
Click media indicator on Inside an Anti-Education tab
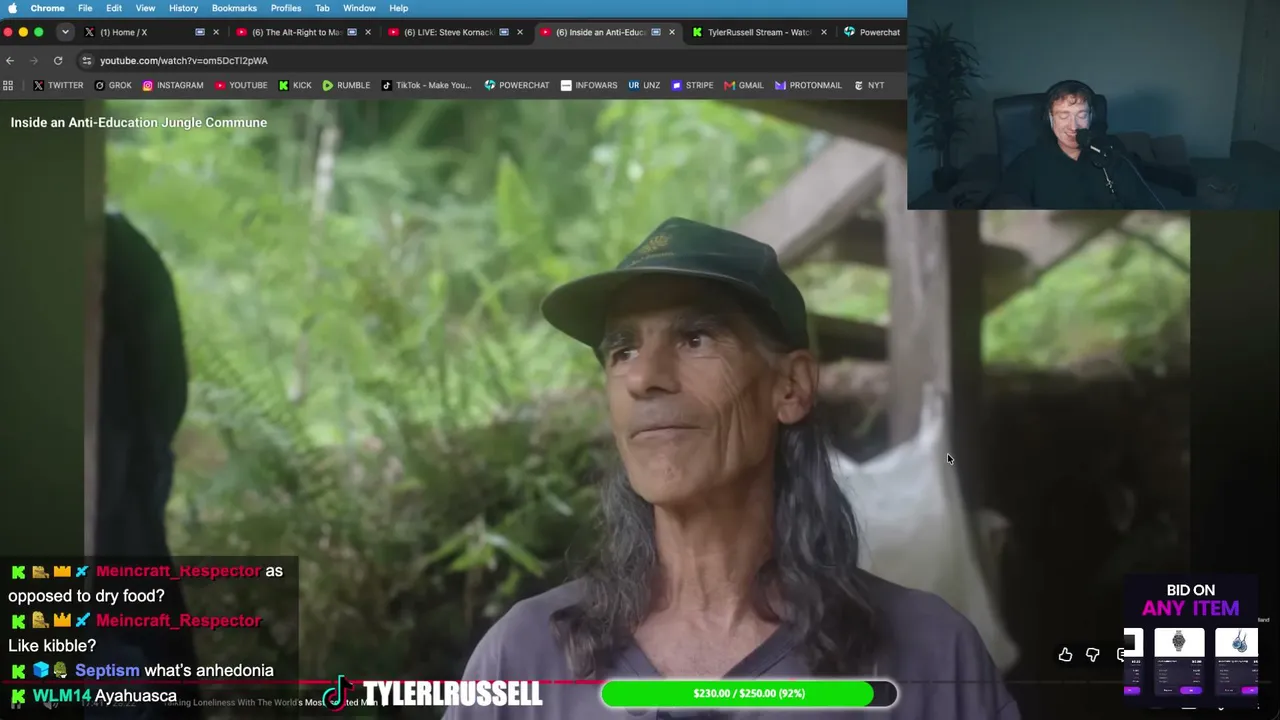click(656, 32)
